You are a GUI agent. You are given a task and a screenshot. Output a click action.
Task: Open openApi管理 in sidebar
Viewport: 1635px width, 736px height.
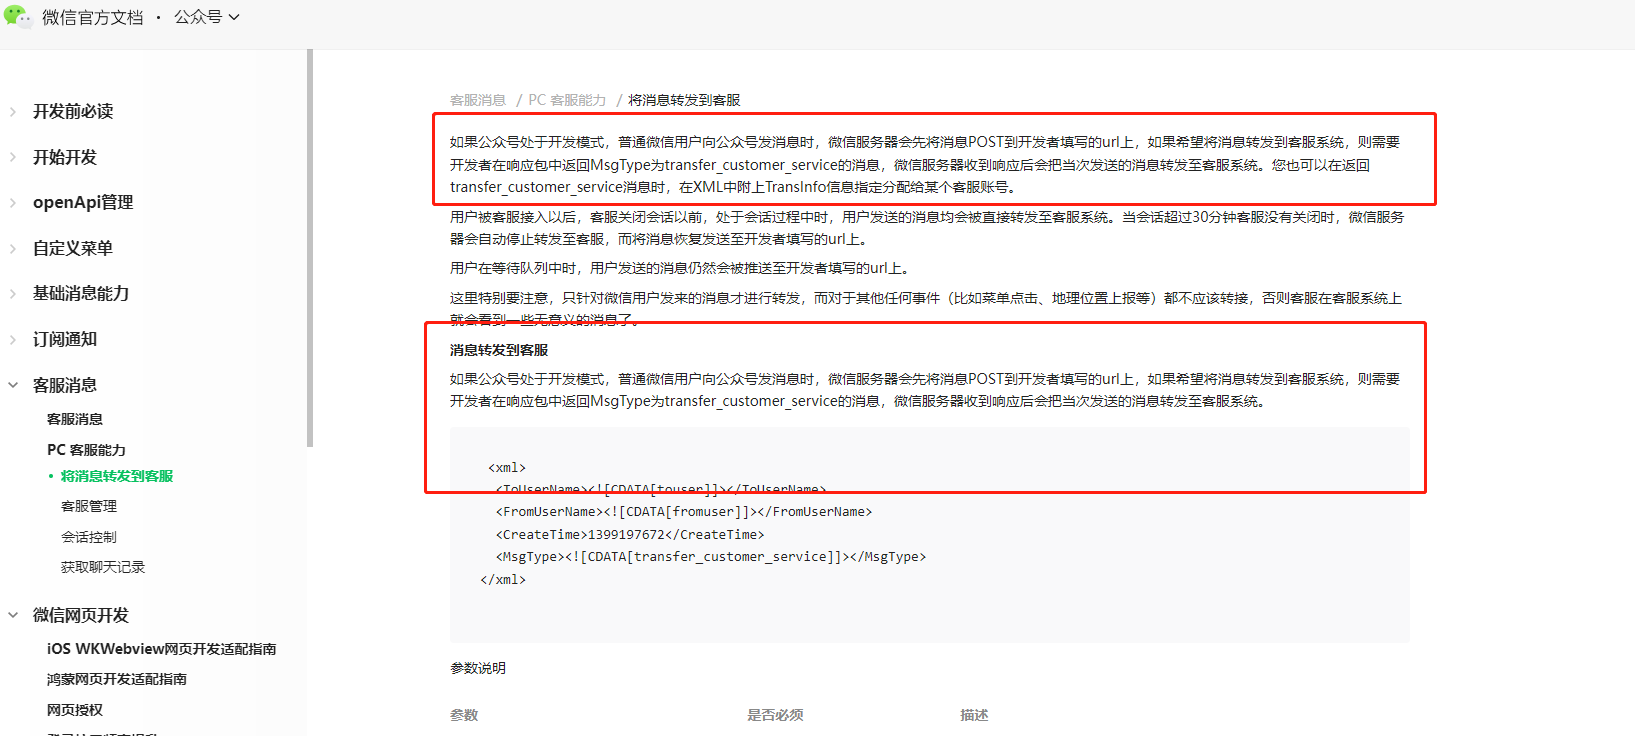(83, 202)
